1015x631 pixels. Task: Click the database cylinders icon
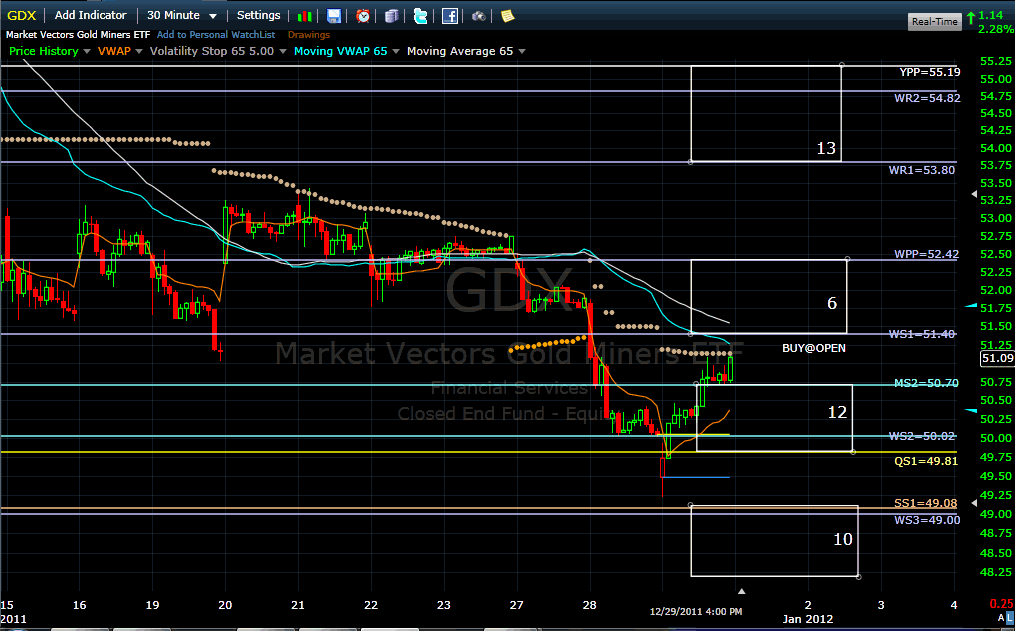(x=392, y=16)
